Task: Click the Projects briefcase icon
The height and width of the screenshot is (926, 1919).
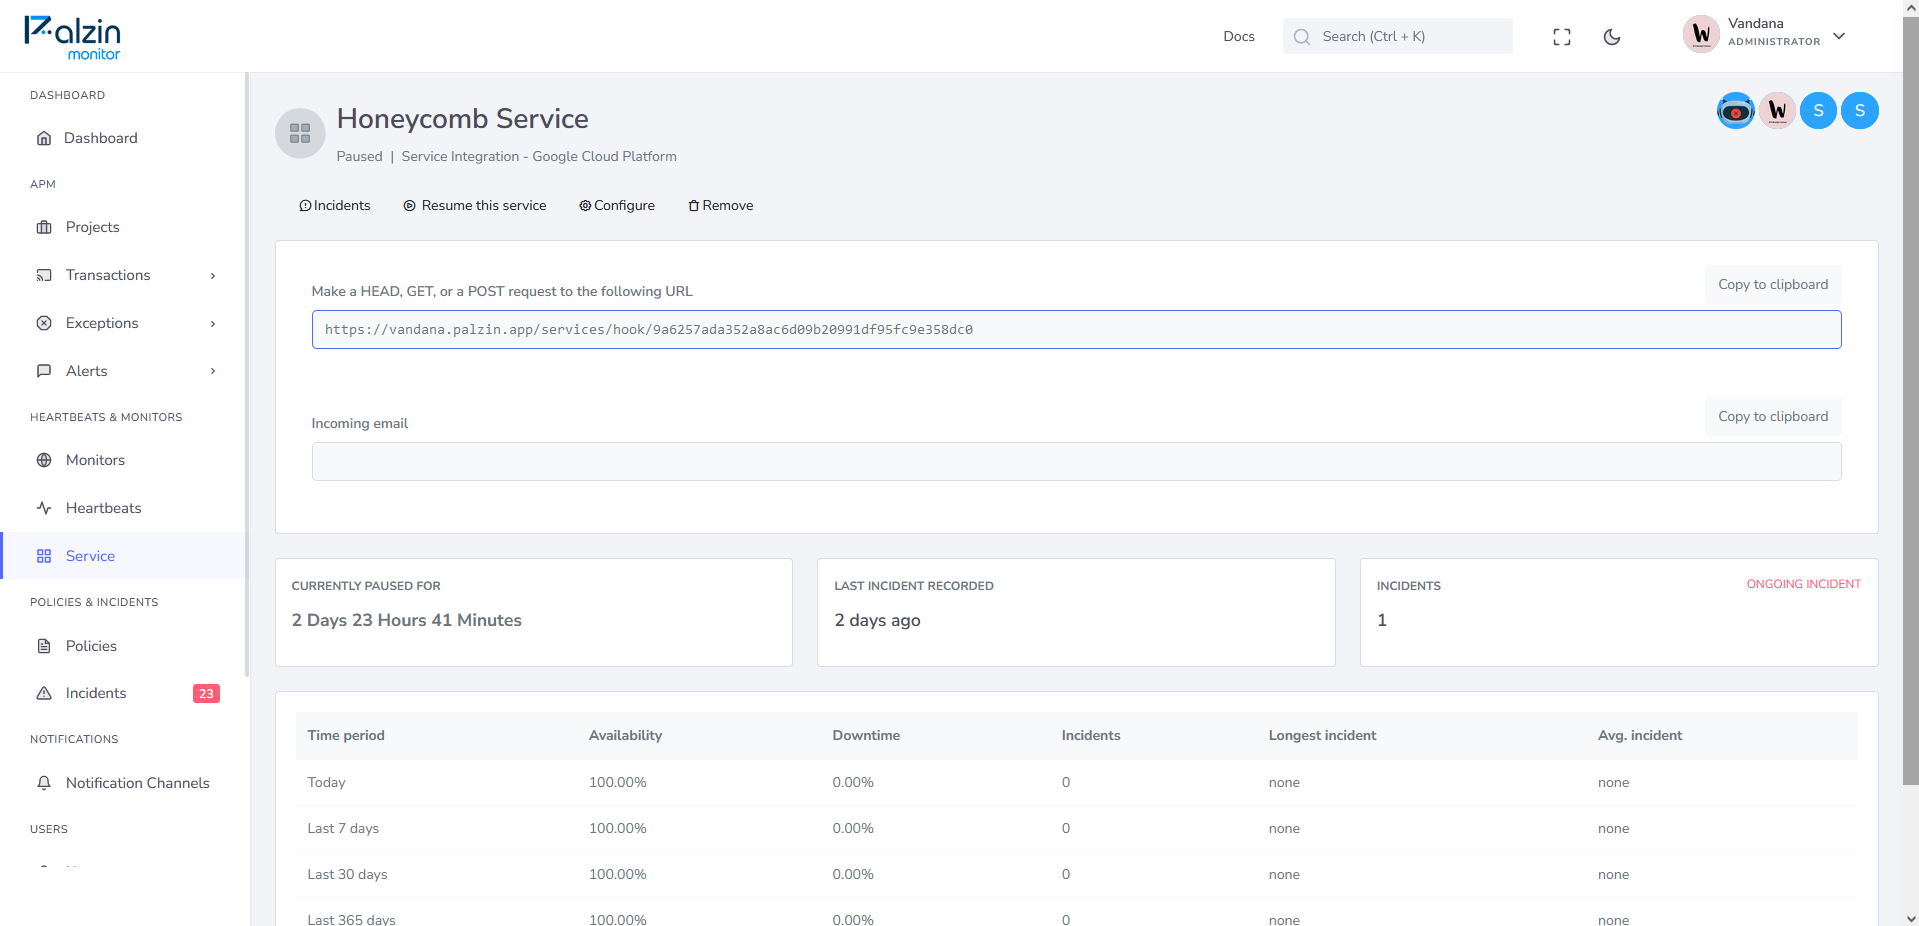Action: click(x=44, y=227)
